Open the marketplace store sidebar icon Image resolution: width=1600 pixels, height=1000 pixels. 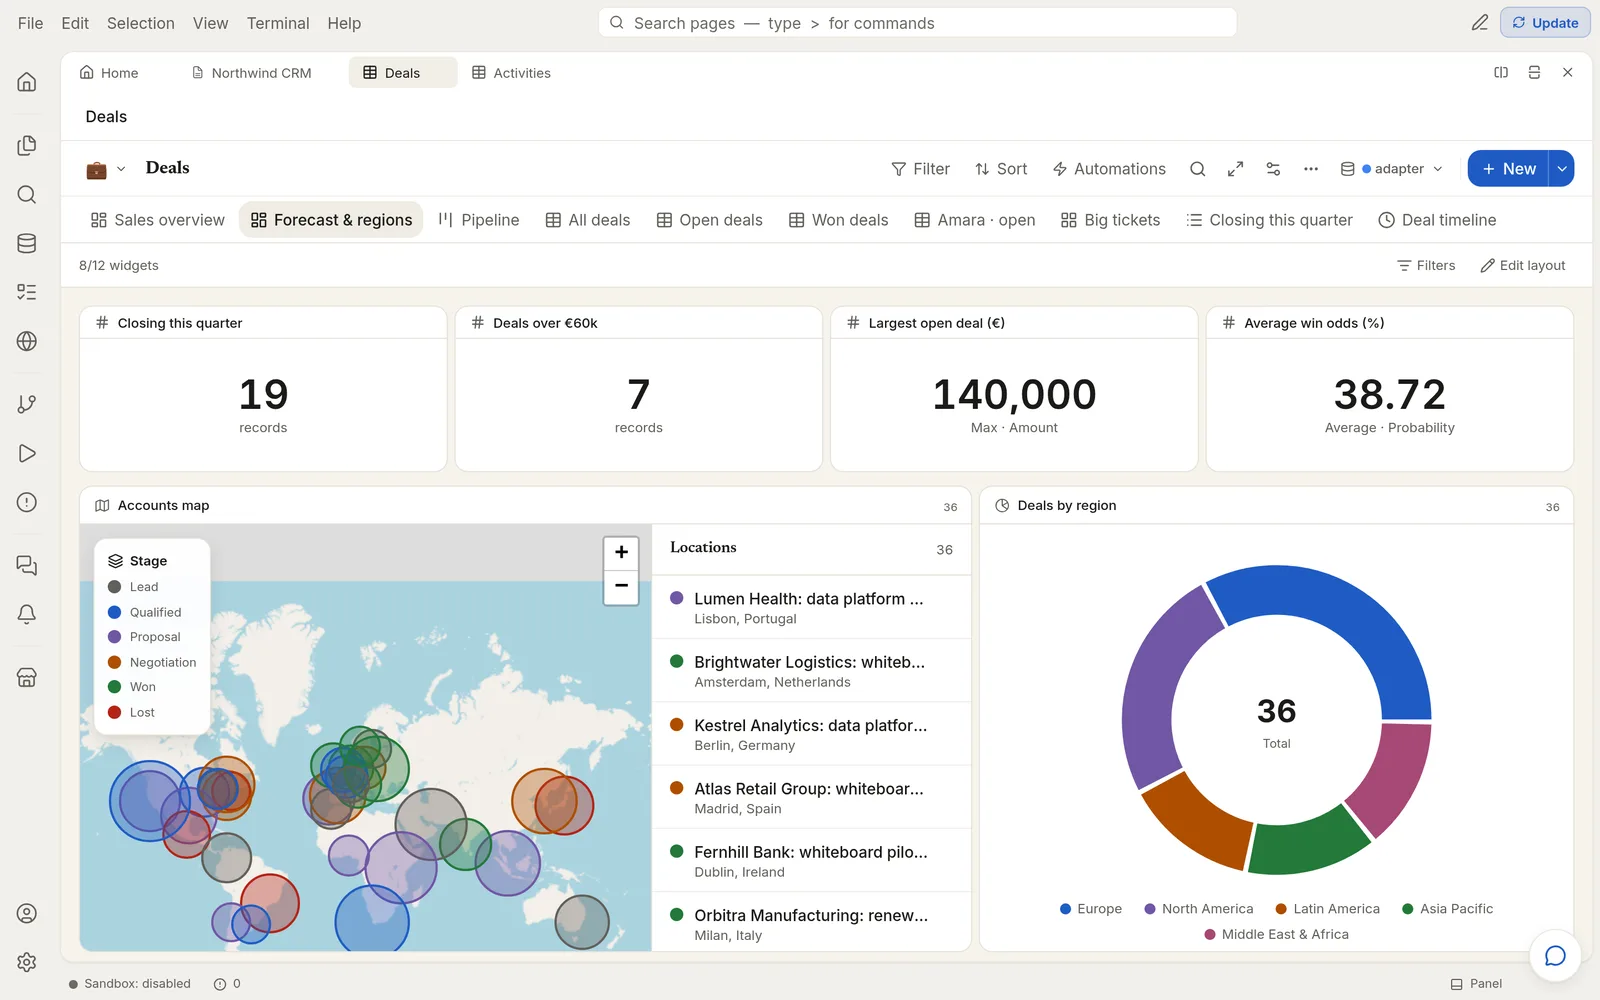(x=27, y=678)
